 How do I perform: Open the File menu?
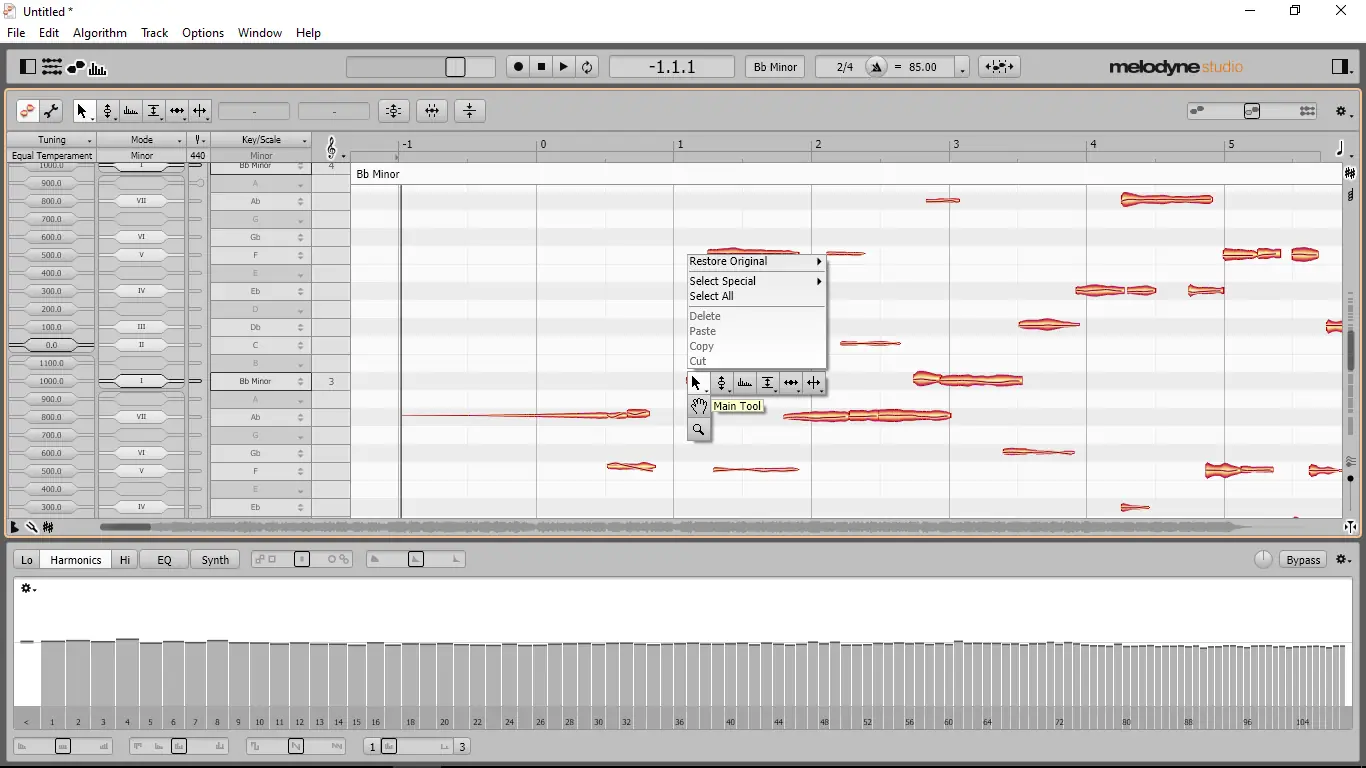(x=16, y=33)
